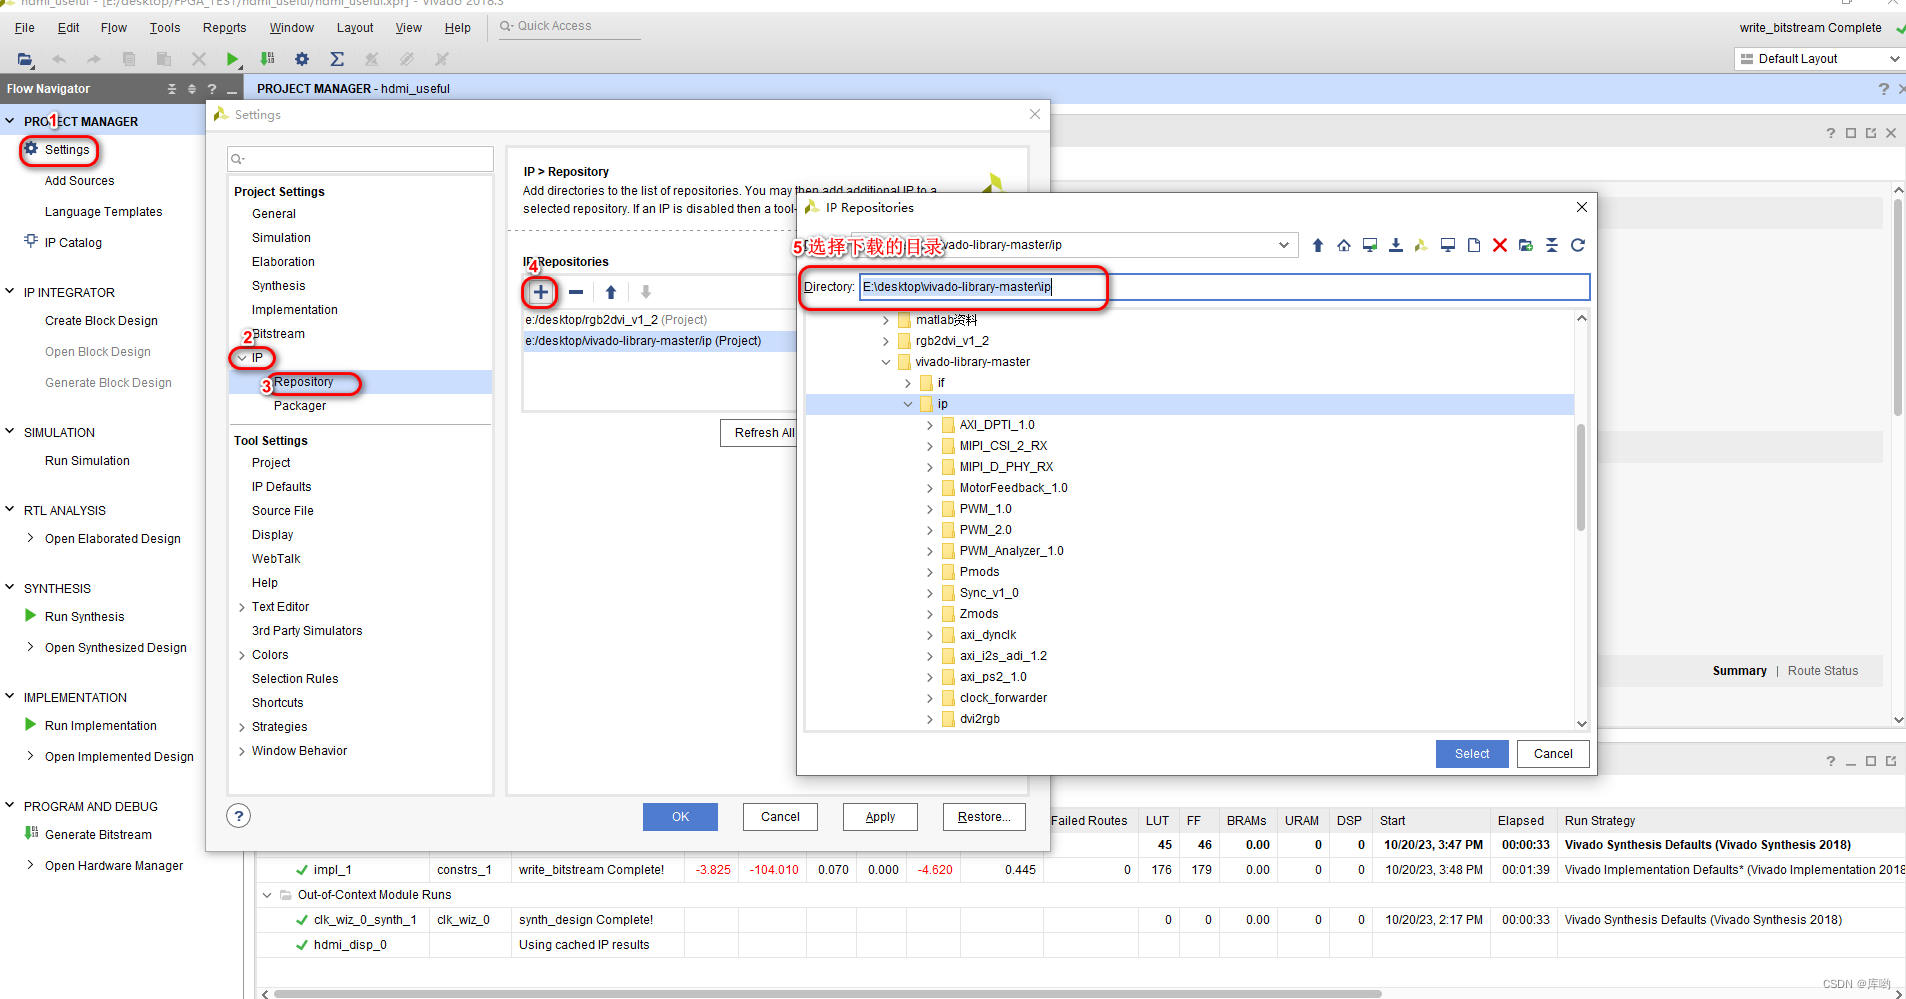Open project via toolbar folder icon
The image size is (1906, 999).
click(25, 59)
